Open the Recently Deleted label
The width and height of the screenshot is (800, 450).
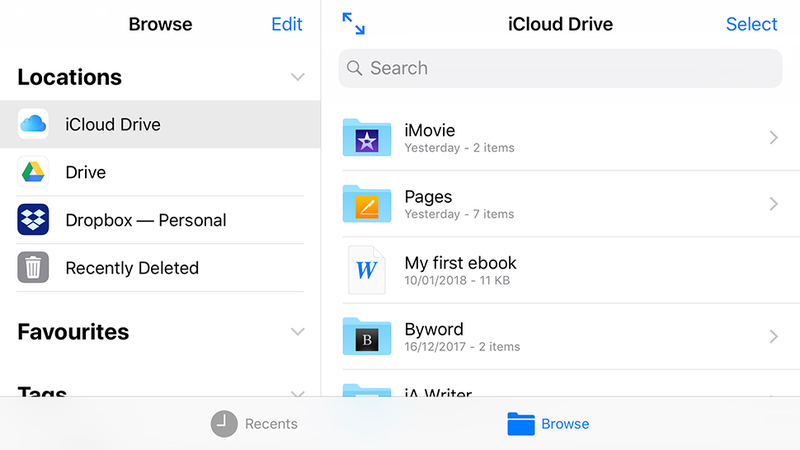pyautogui.click(x=132, y=268)
